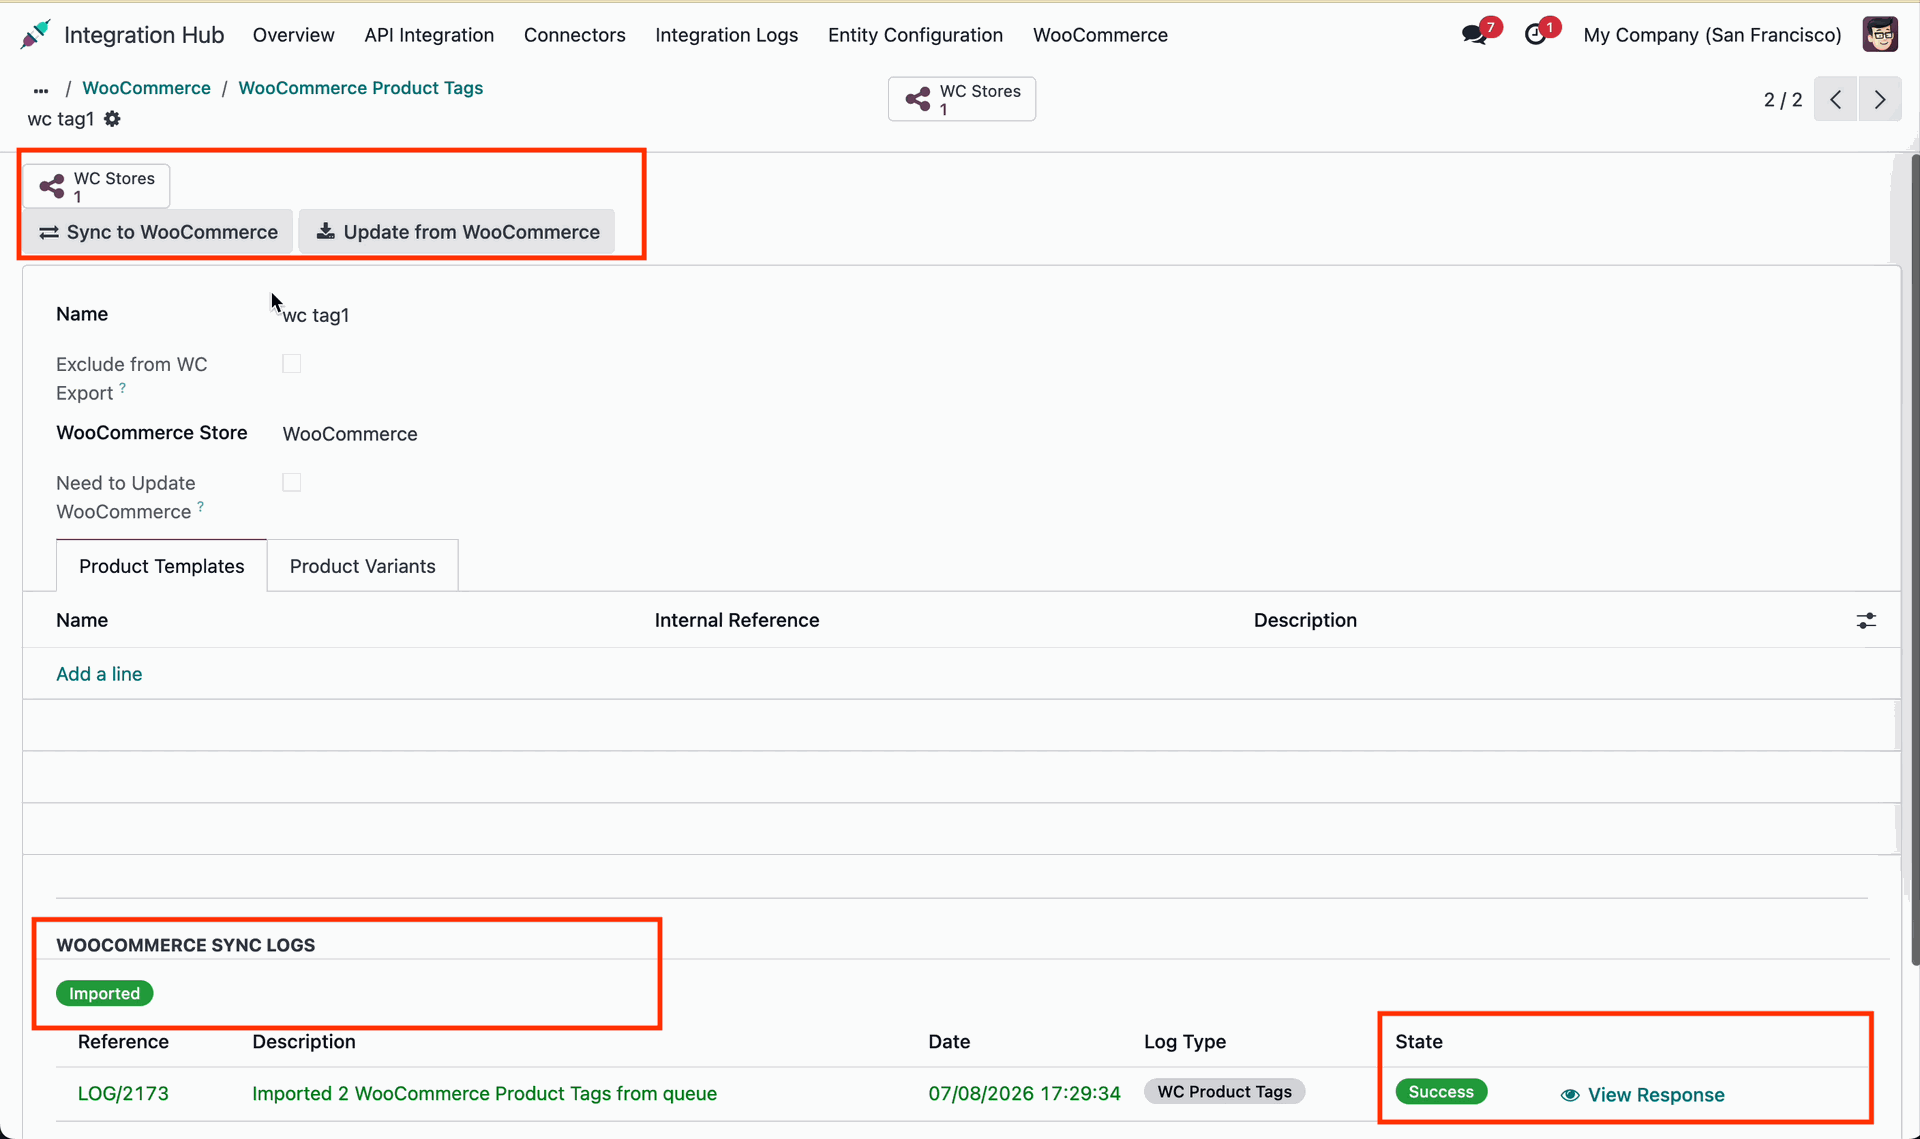
Task: Go to previous record with left arrow
Action: point(1836,99)
